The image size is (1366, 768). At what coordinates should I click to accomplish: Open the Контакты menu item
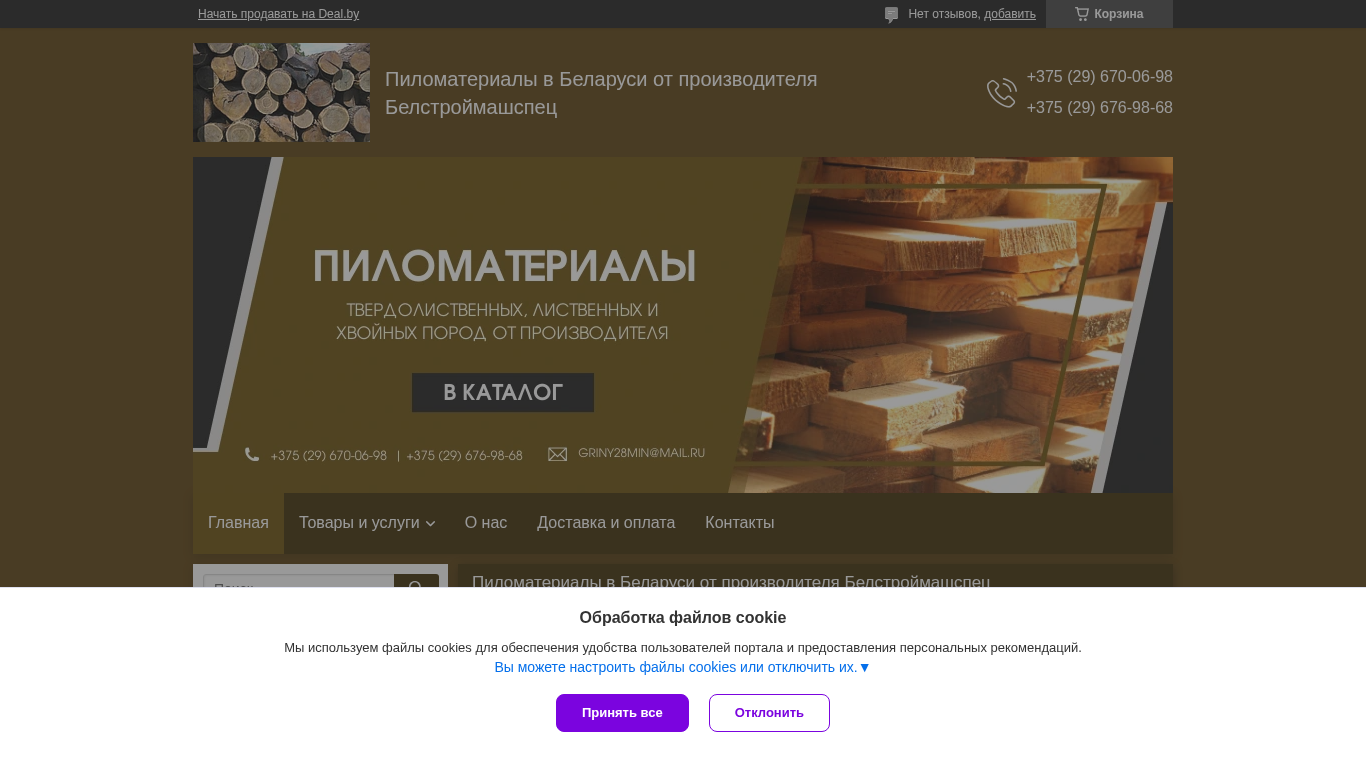pos(740,523)
